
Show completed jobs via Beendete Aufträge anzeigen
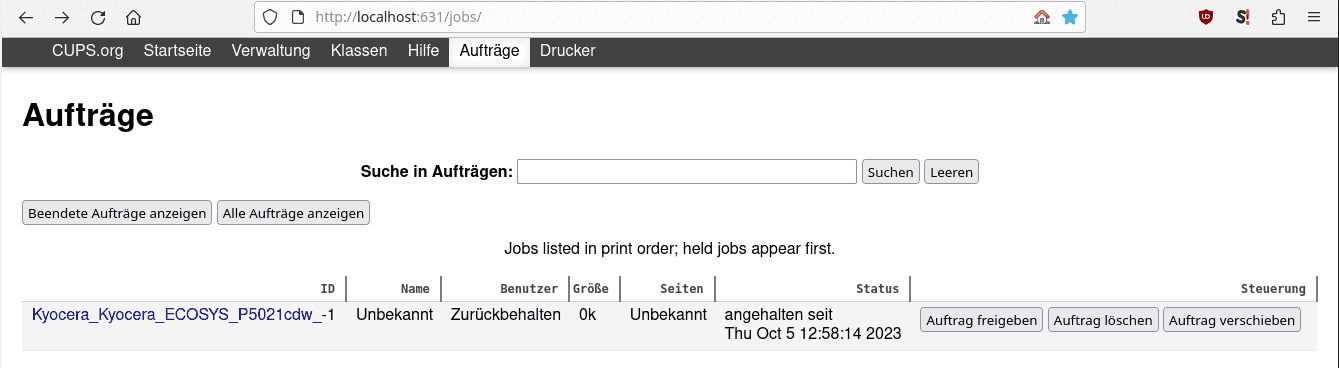coord(118,213)
